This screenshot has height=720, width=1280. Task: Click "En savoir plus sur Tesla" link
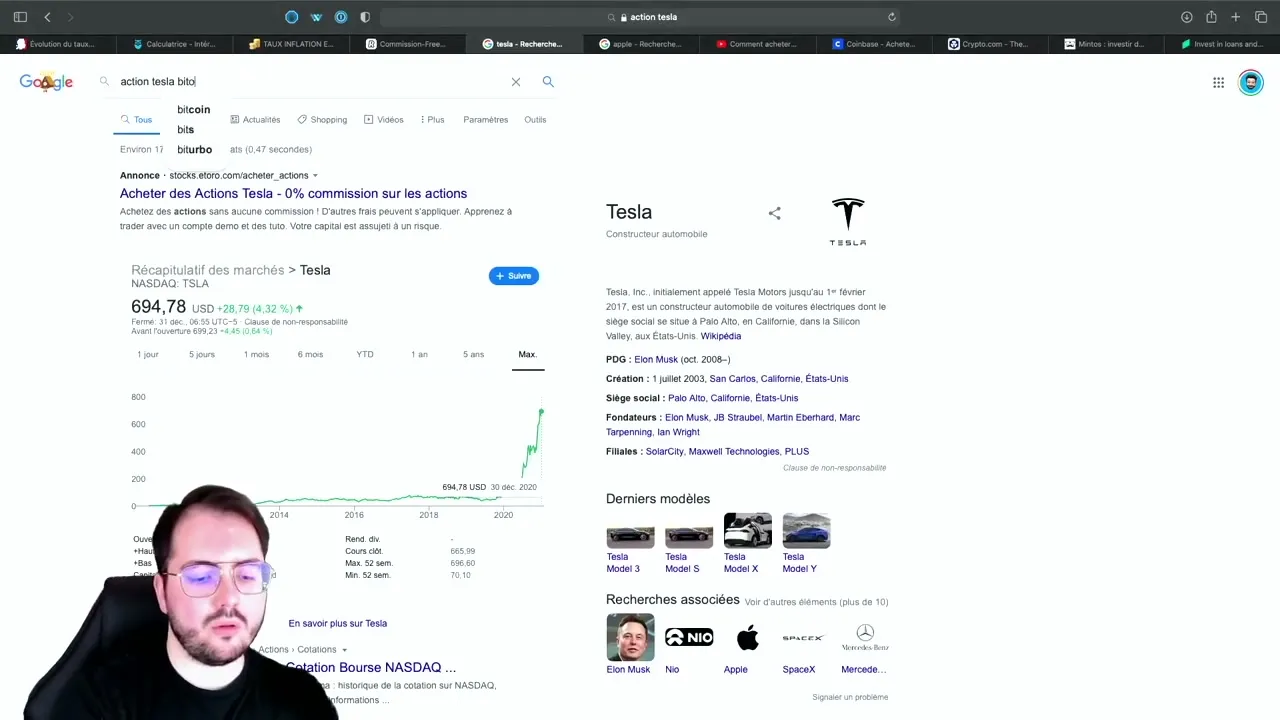point(337,623)
